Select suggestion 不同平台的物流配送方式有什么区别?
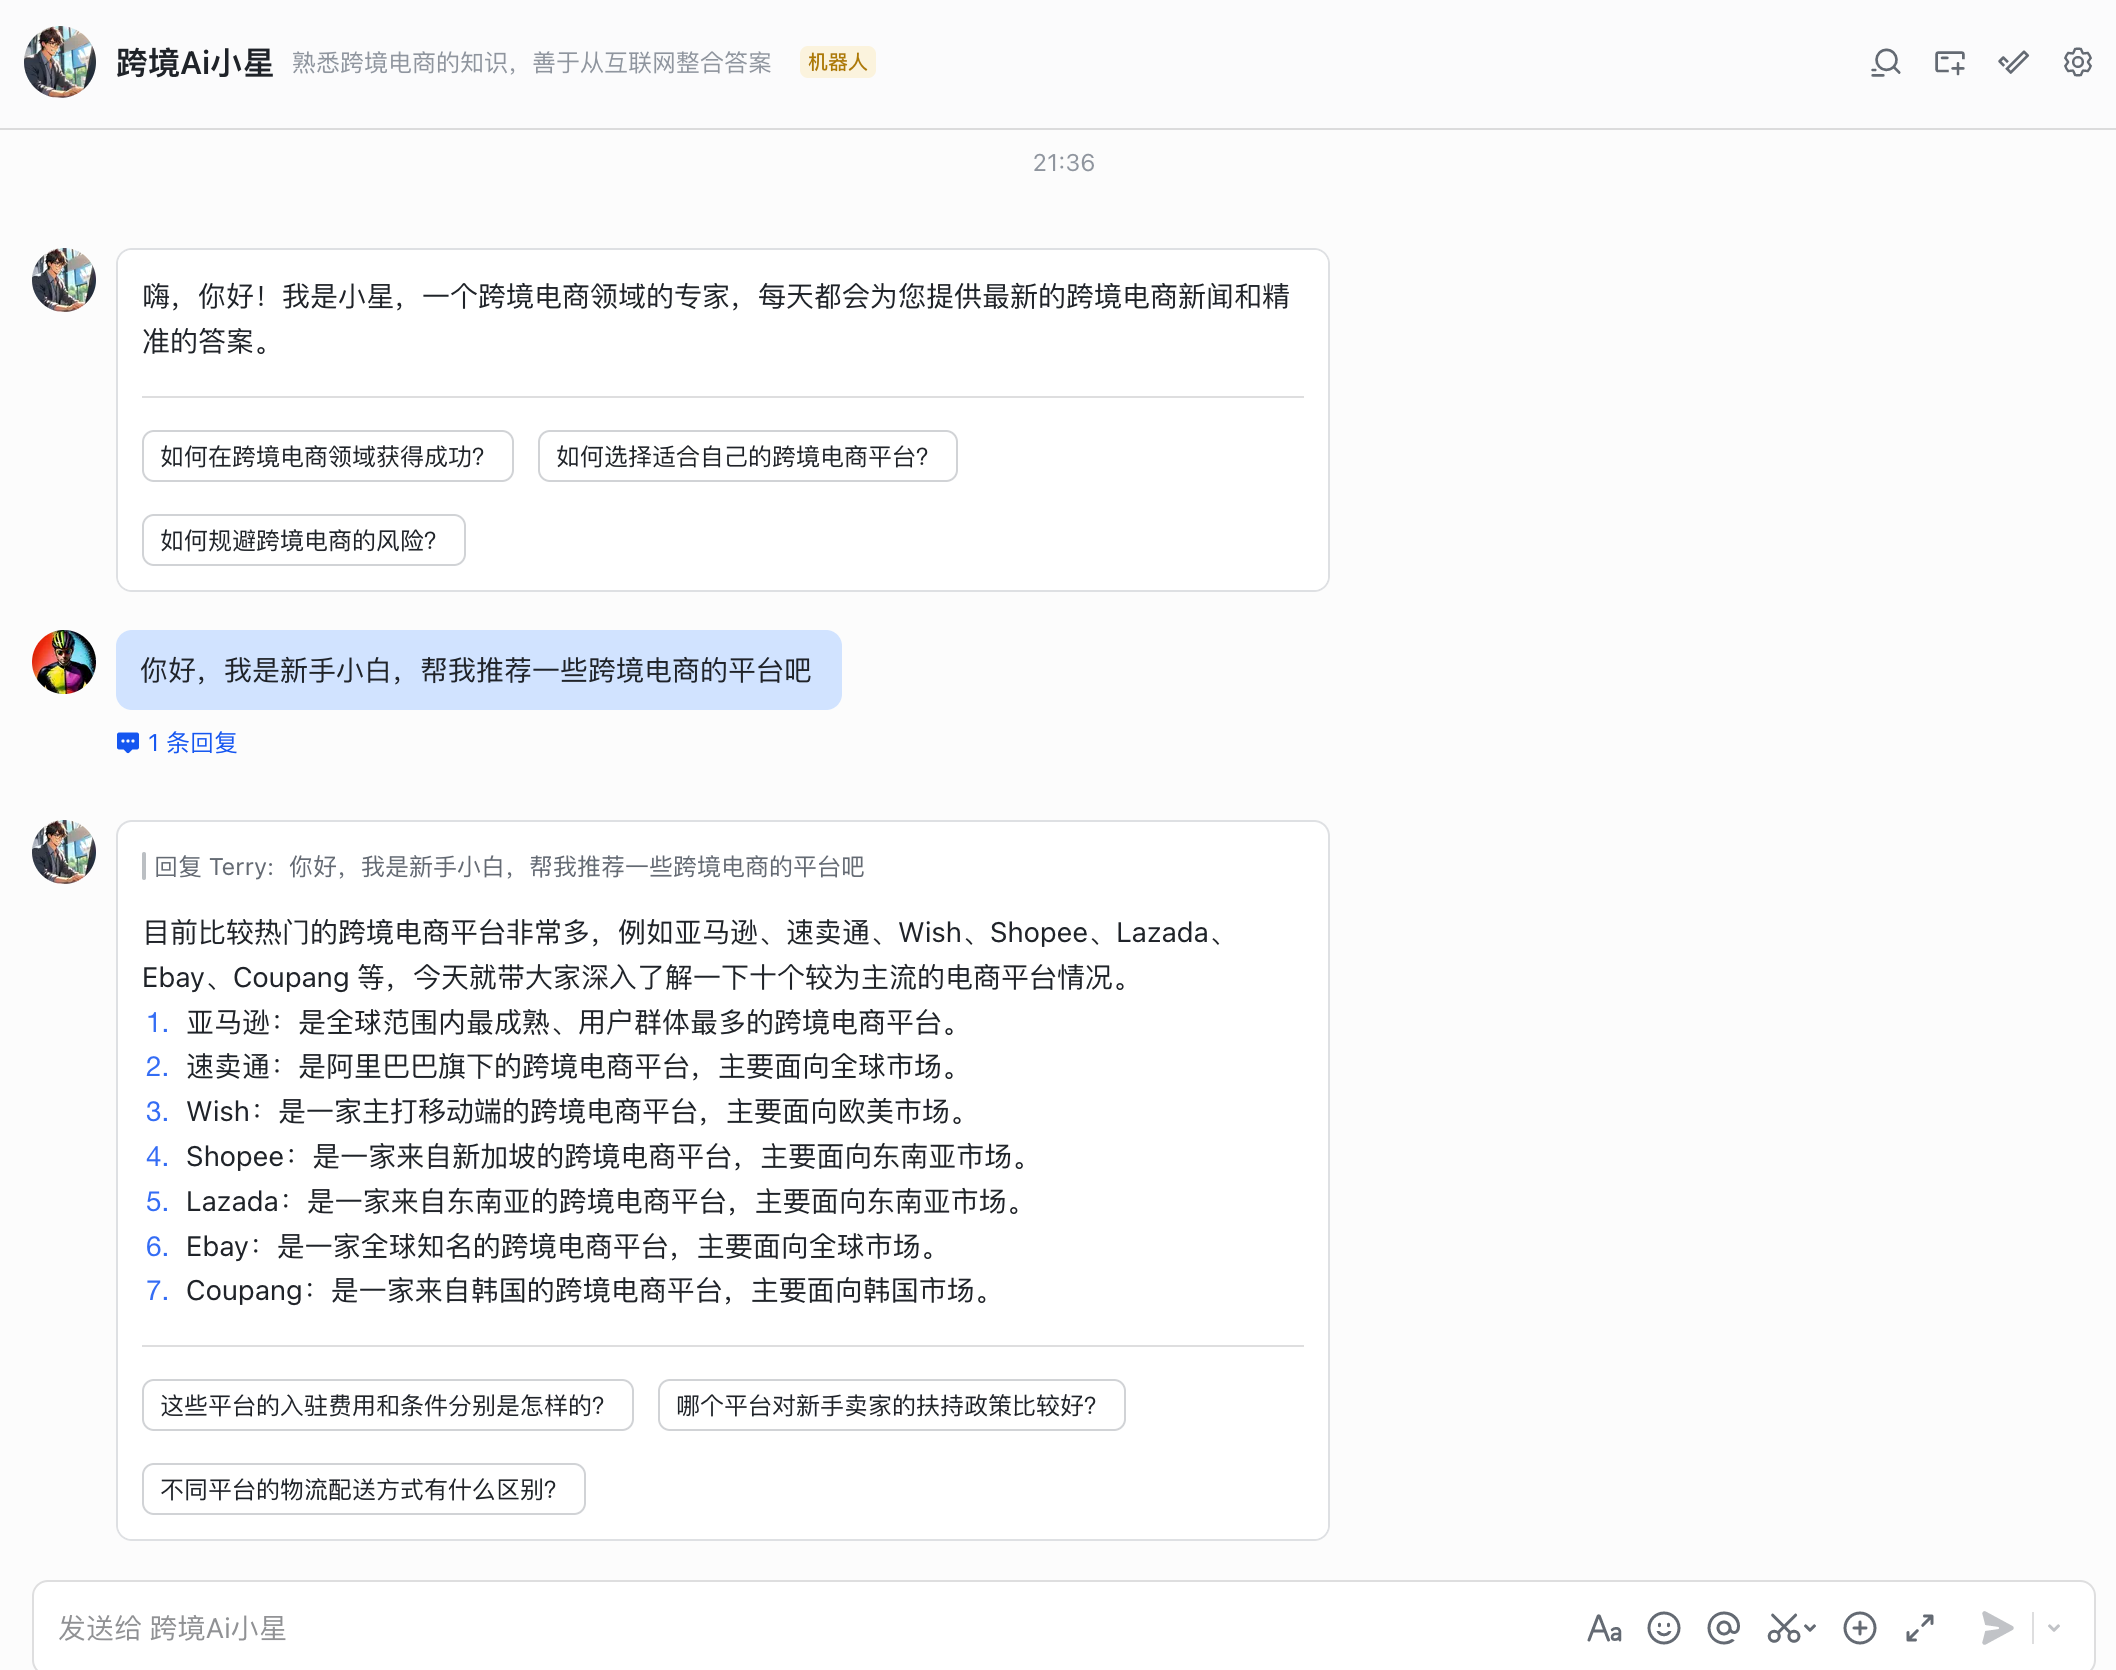This screenshot has height=1670, width=2116. (363, 1489)
